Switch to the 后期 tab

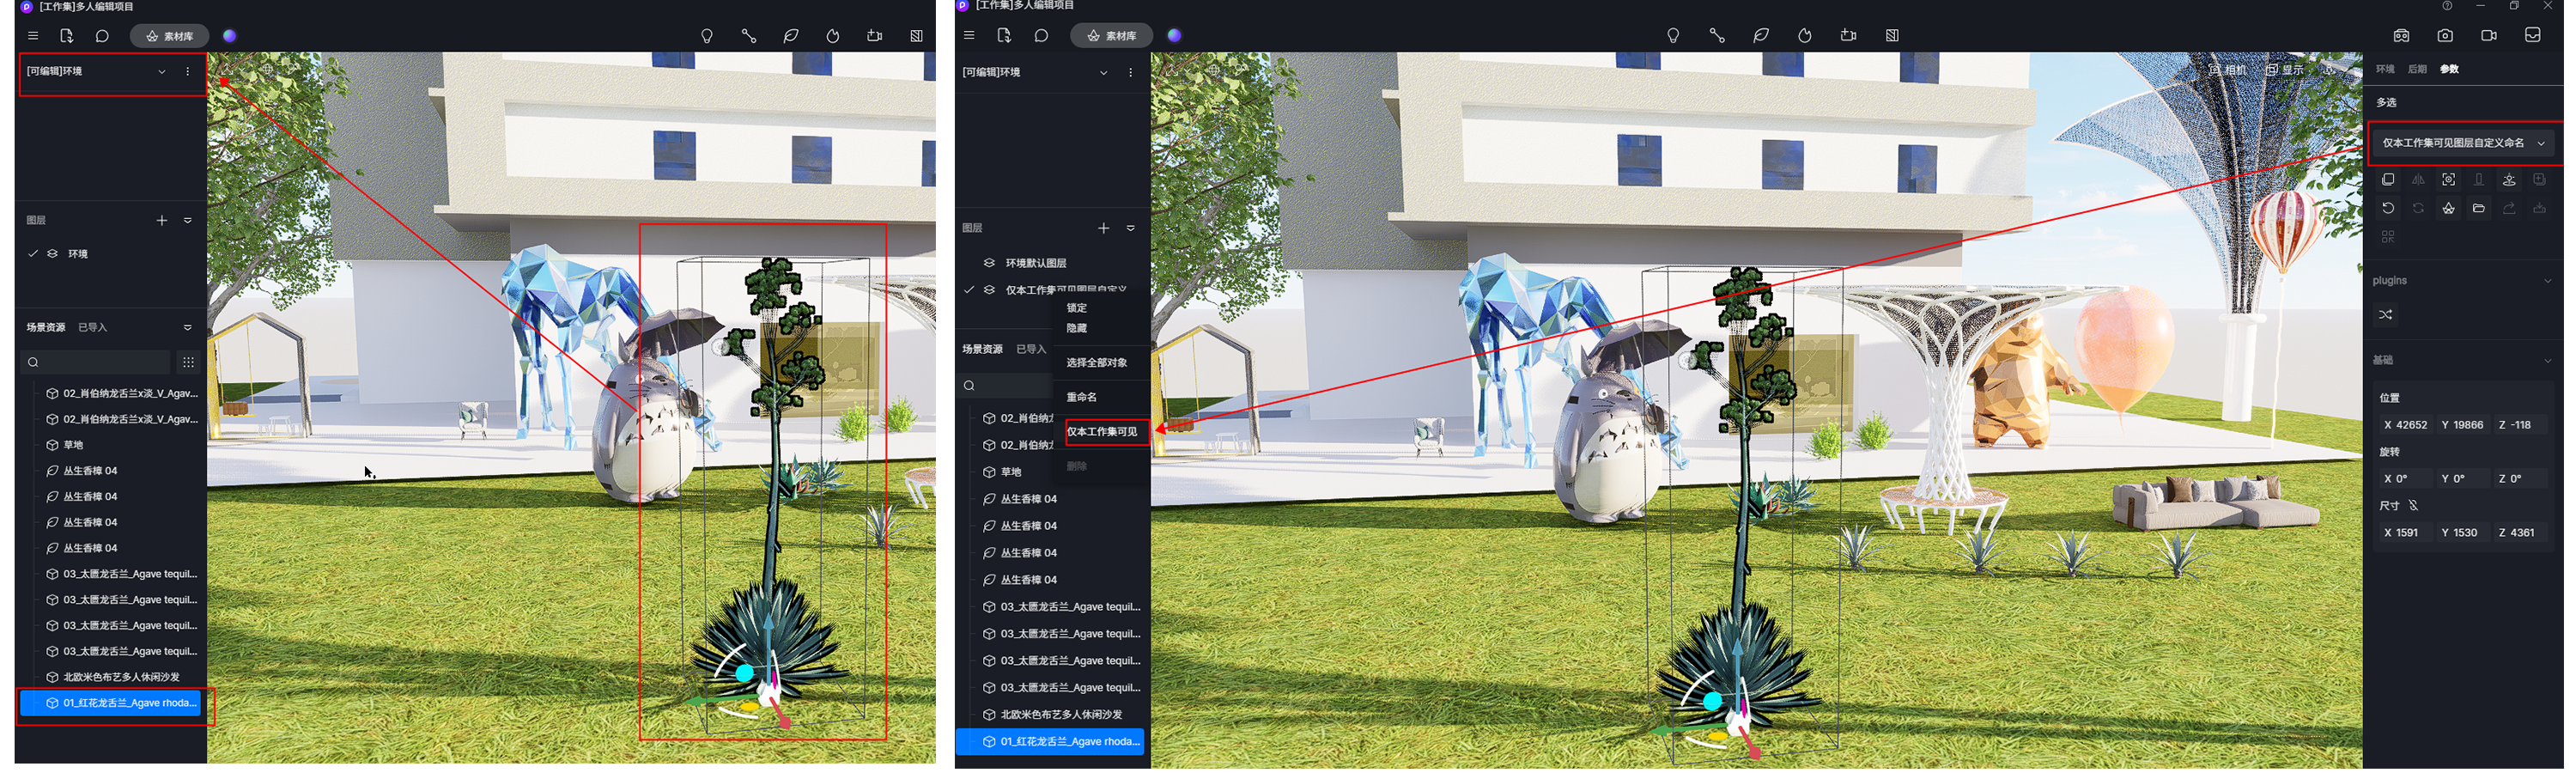[2417, 69]
